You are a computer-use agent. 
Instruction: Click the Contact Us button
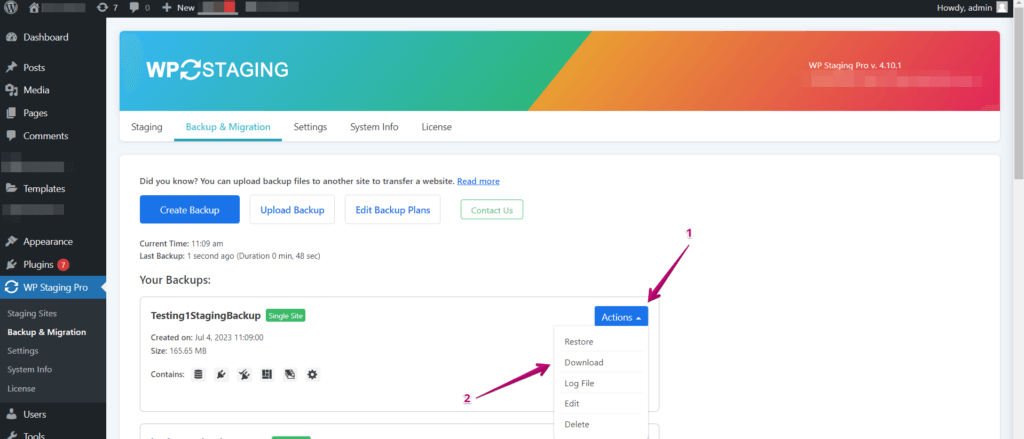pyautogui.click(x=492, y=210)
